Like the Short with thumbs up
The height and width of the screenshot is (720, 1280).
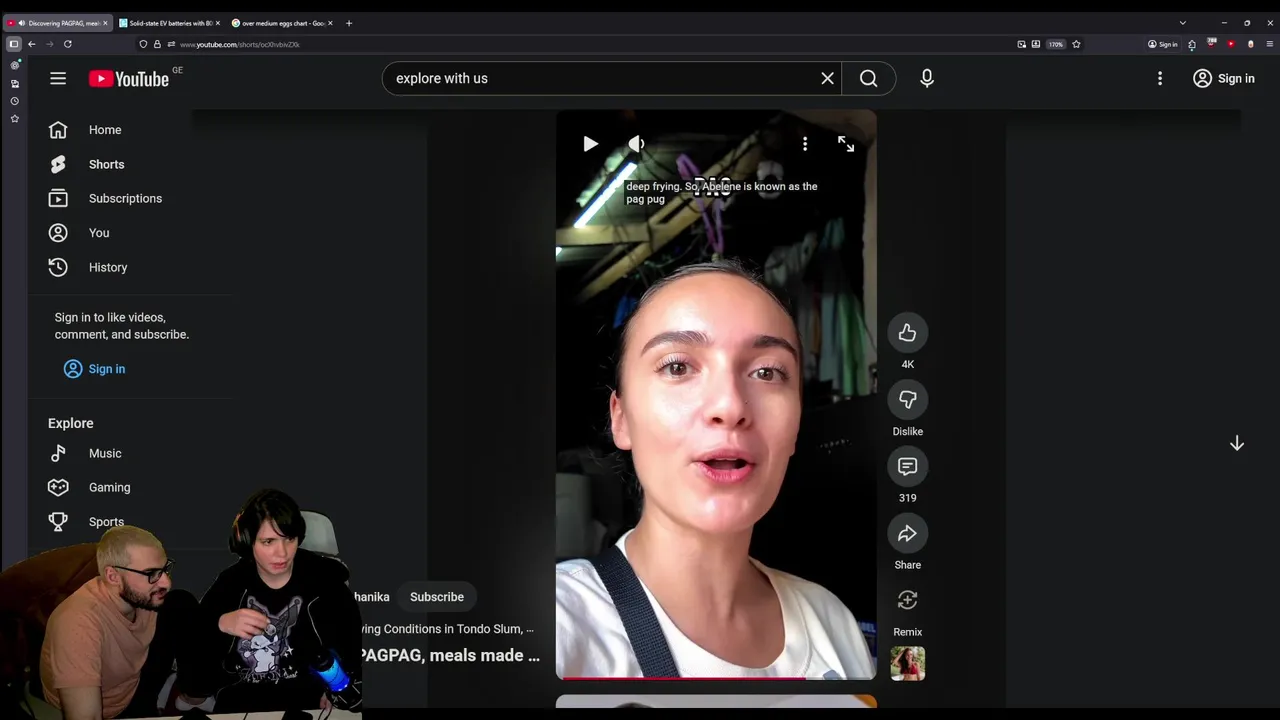907,333
